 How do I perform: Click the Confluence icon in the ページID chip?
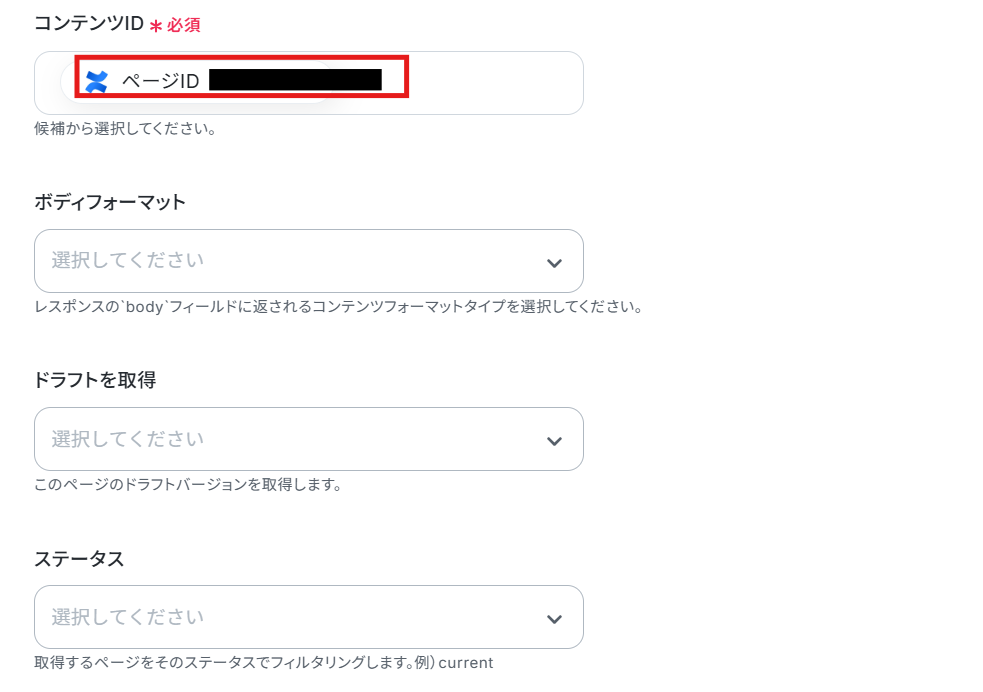97,81
